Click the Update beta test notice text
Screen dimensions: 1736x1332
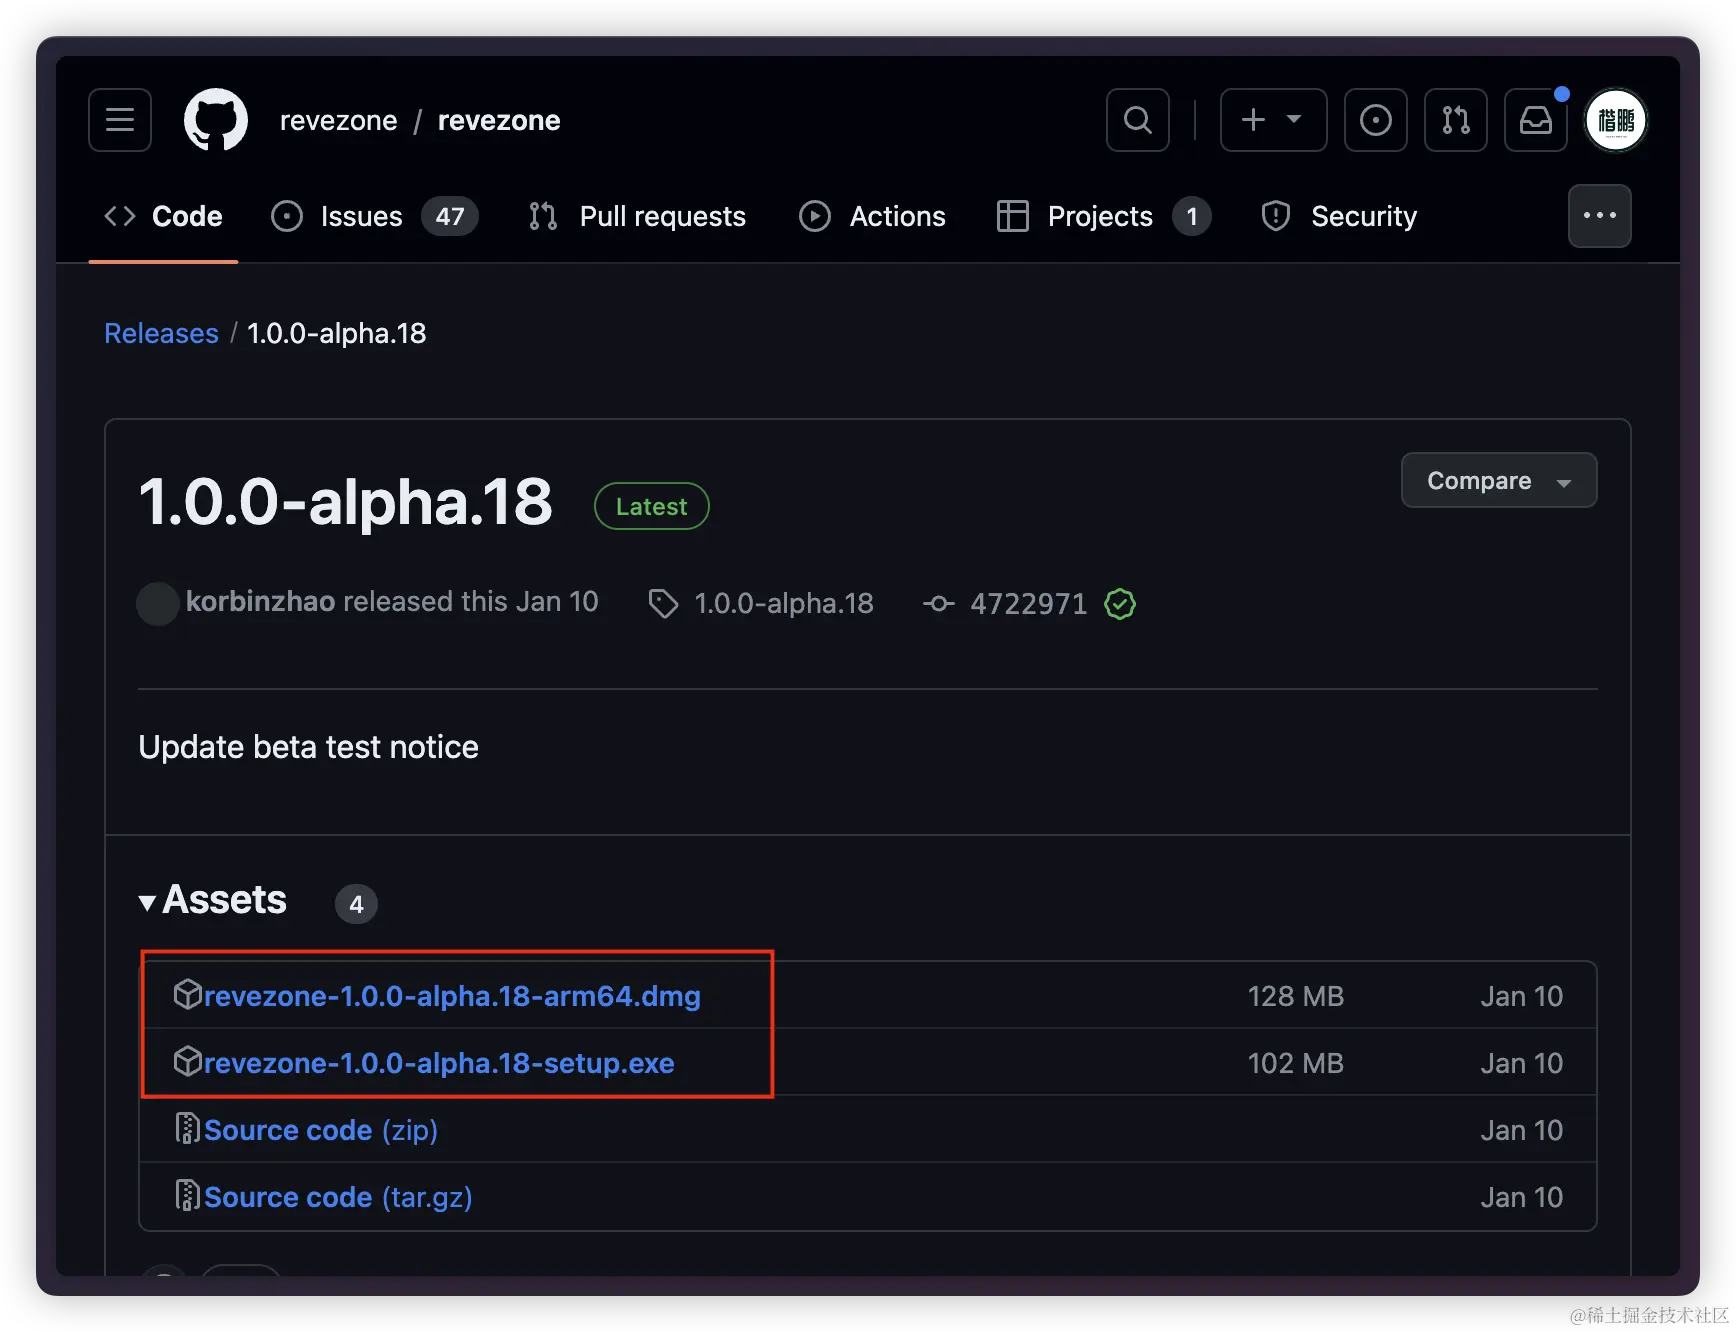(x=309, y=747)
